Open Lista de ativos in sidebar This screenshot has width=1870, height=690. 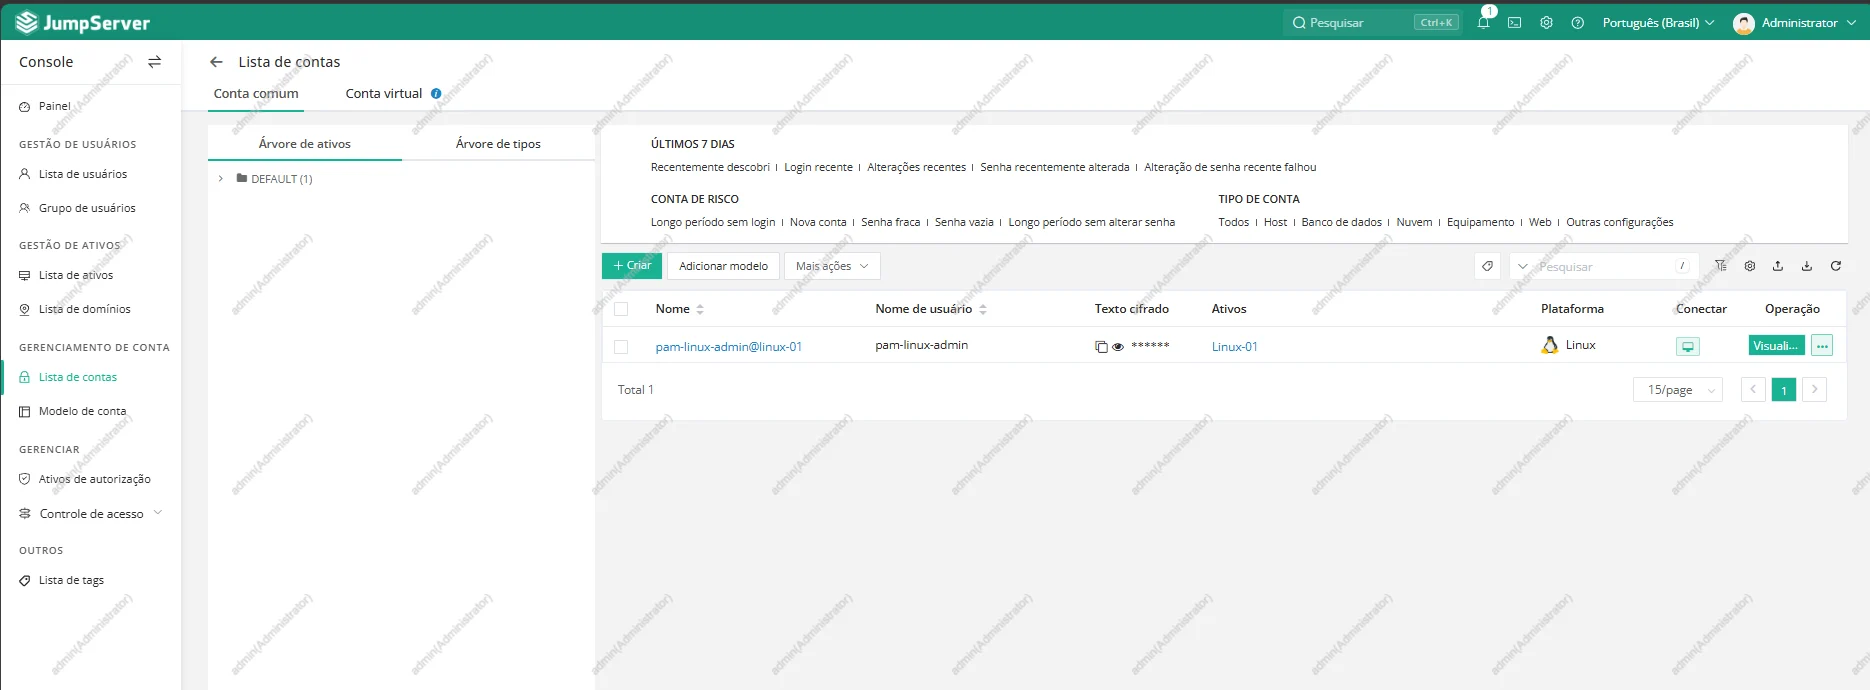pos(76,275)
